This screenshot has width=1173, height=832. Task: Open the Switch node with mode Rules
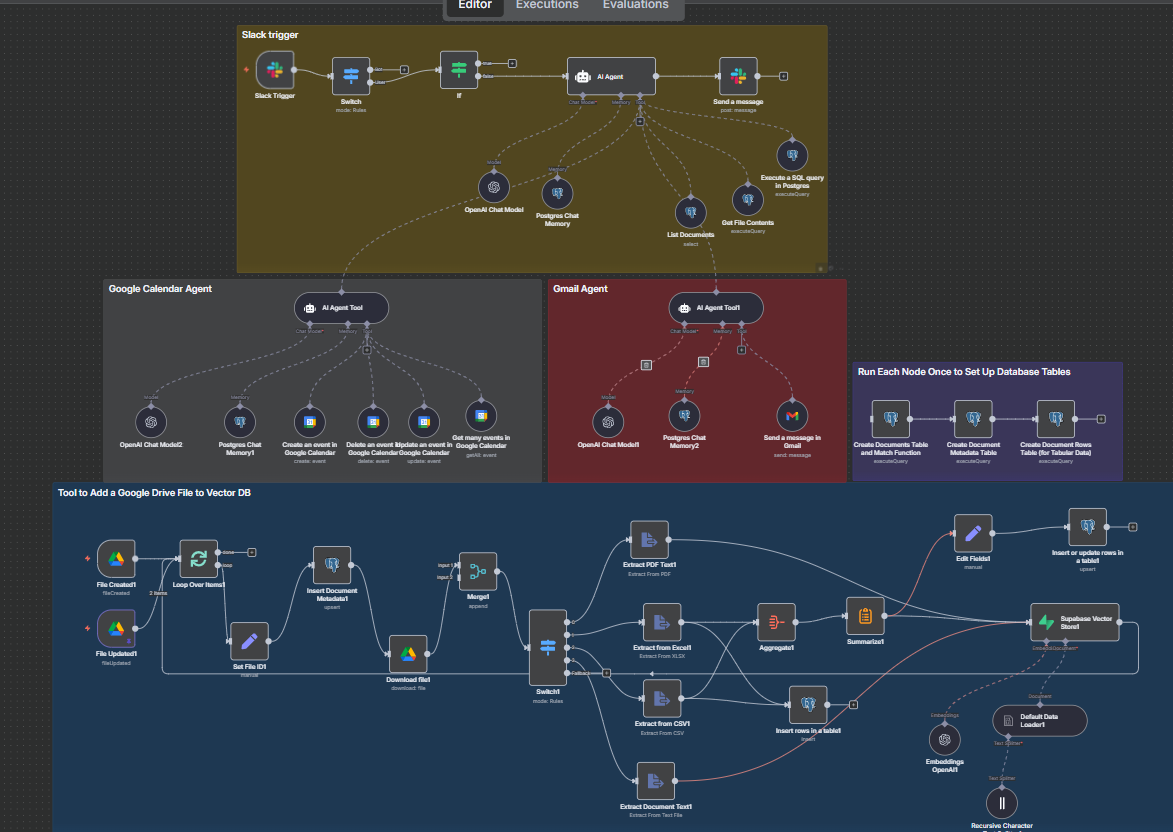[x=351, y=76]
